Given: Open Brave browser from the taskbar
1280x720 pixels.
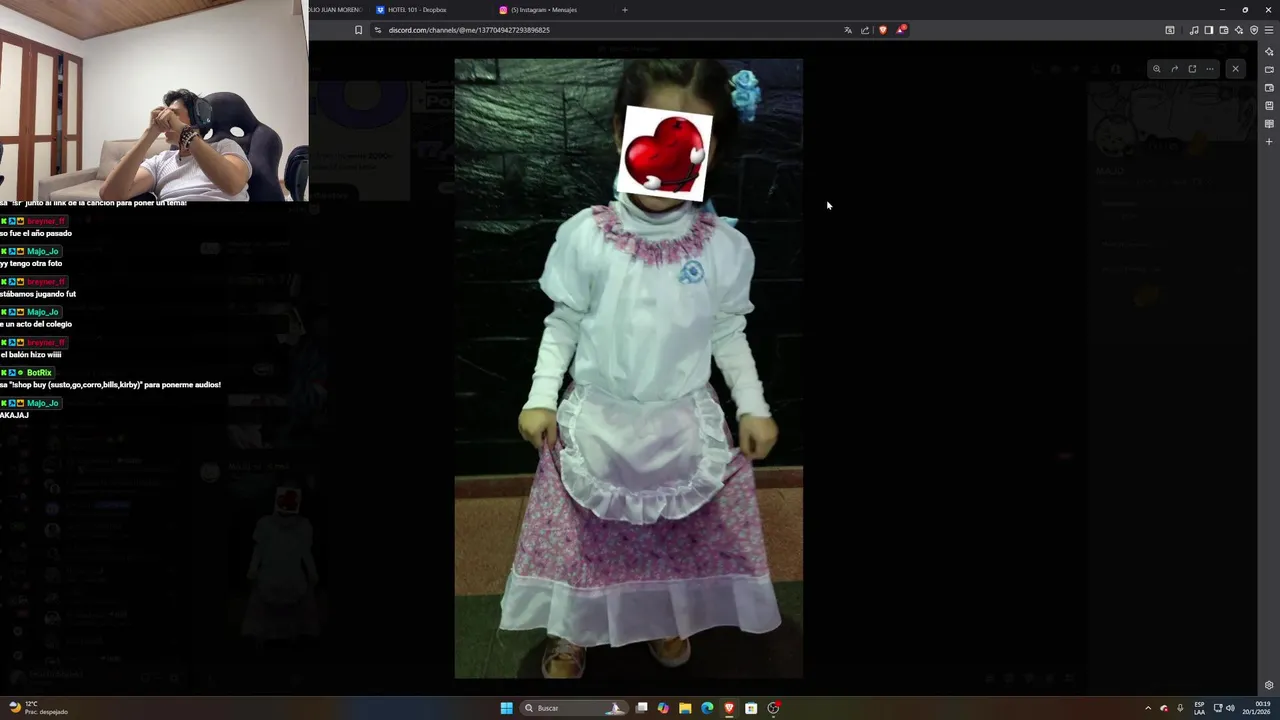Looking at the screenshot, I should tap(729, 708).
